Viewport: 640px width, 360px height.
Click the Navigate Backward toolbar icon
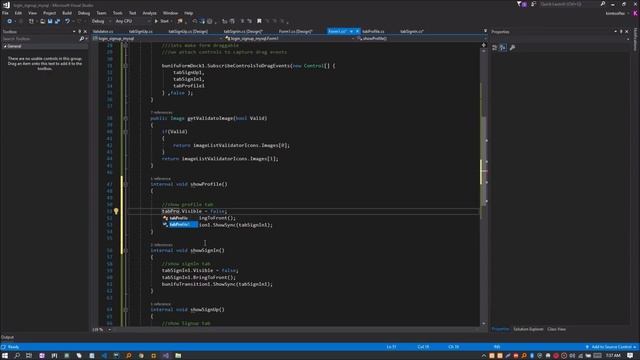click(9, 21)
